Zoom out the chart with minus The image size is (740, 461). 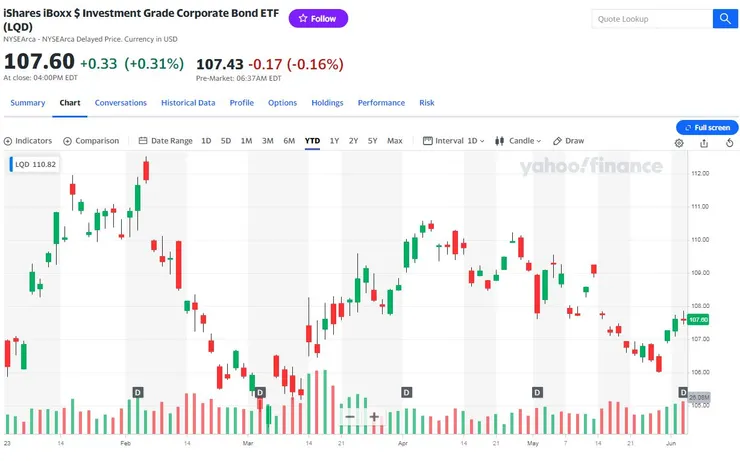(x=350, y=417)
